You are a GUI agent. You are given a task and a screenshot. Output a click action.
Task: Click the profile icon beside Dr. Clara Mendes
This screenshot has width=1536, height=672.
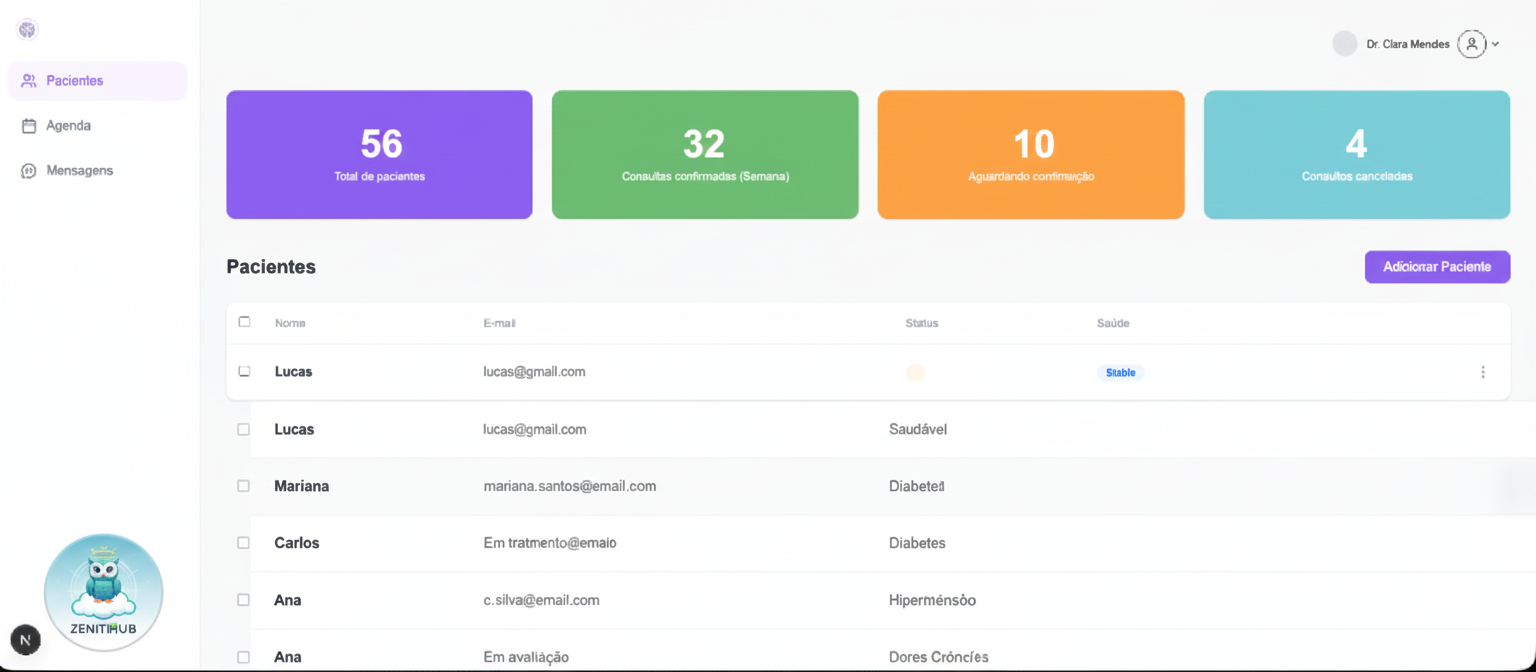point(1470,43)
